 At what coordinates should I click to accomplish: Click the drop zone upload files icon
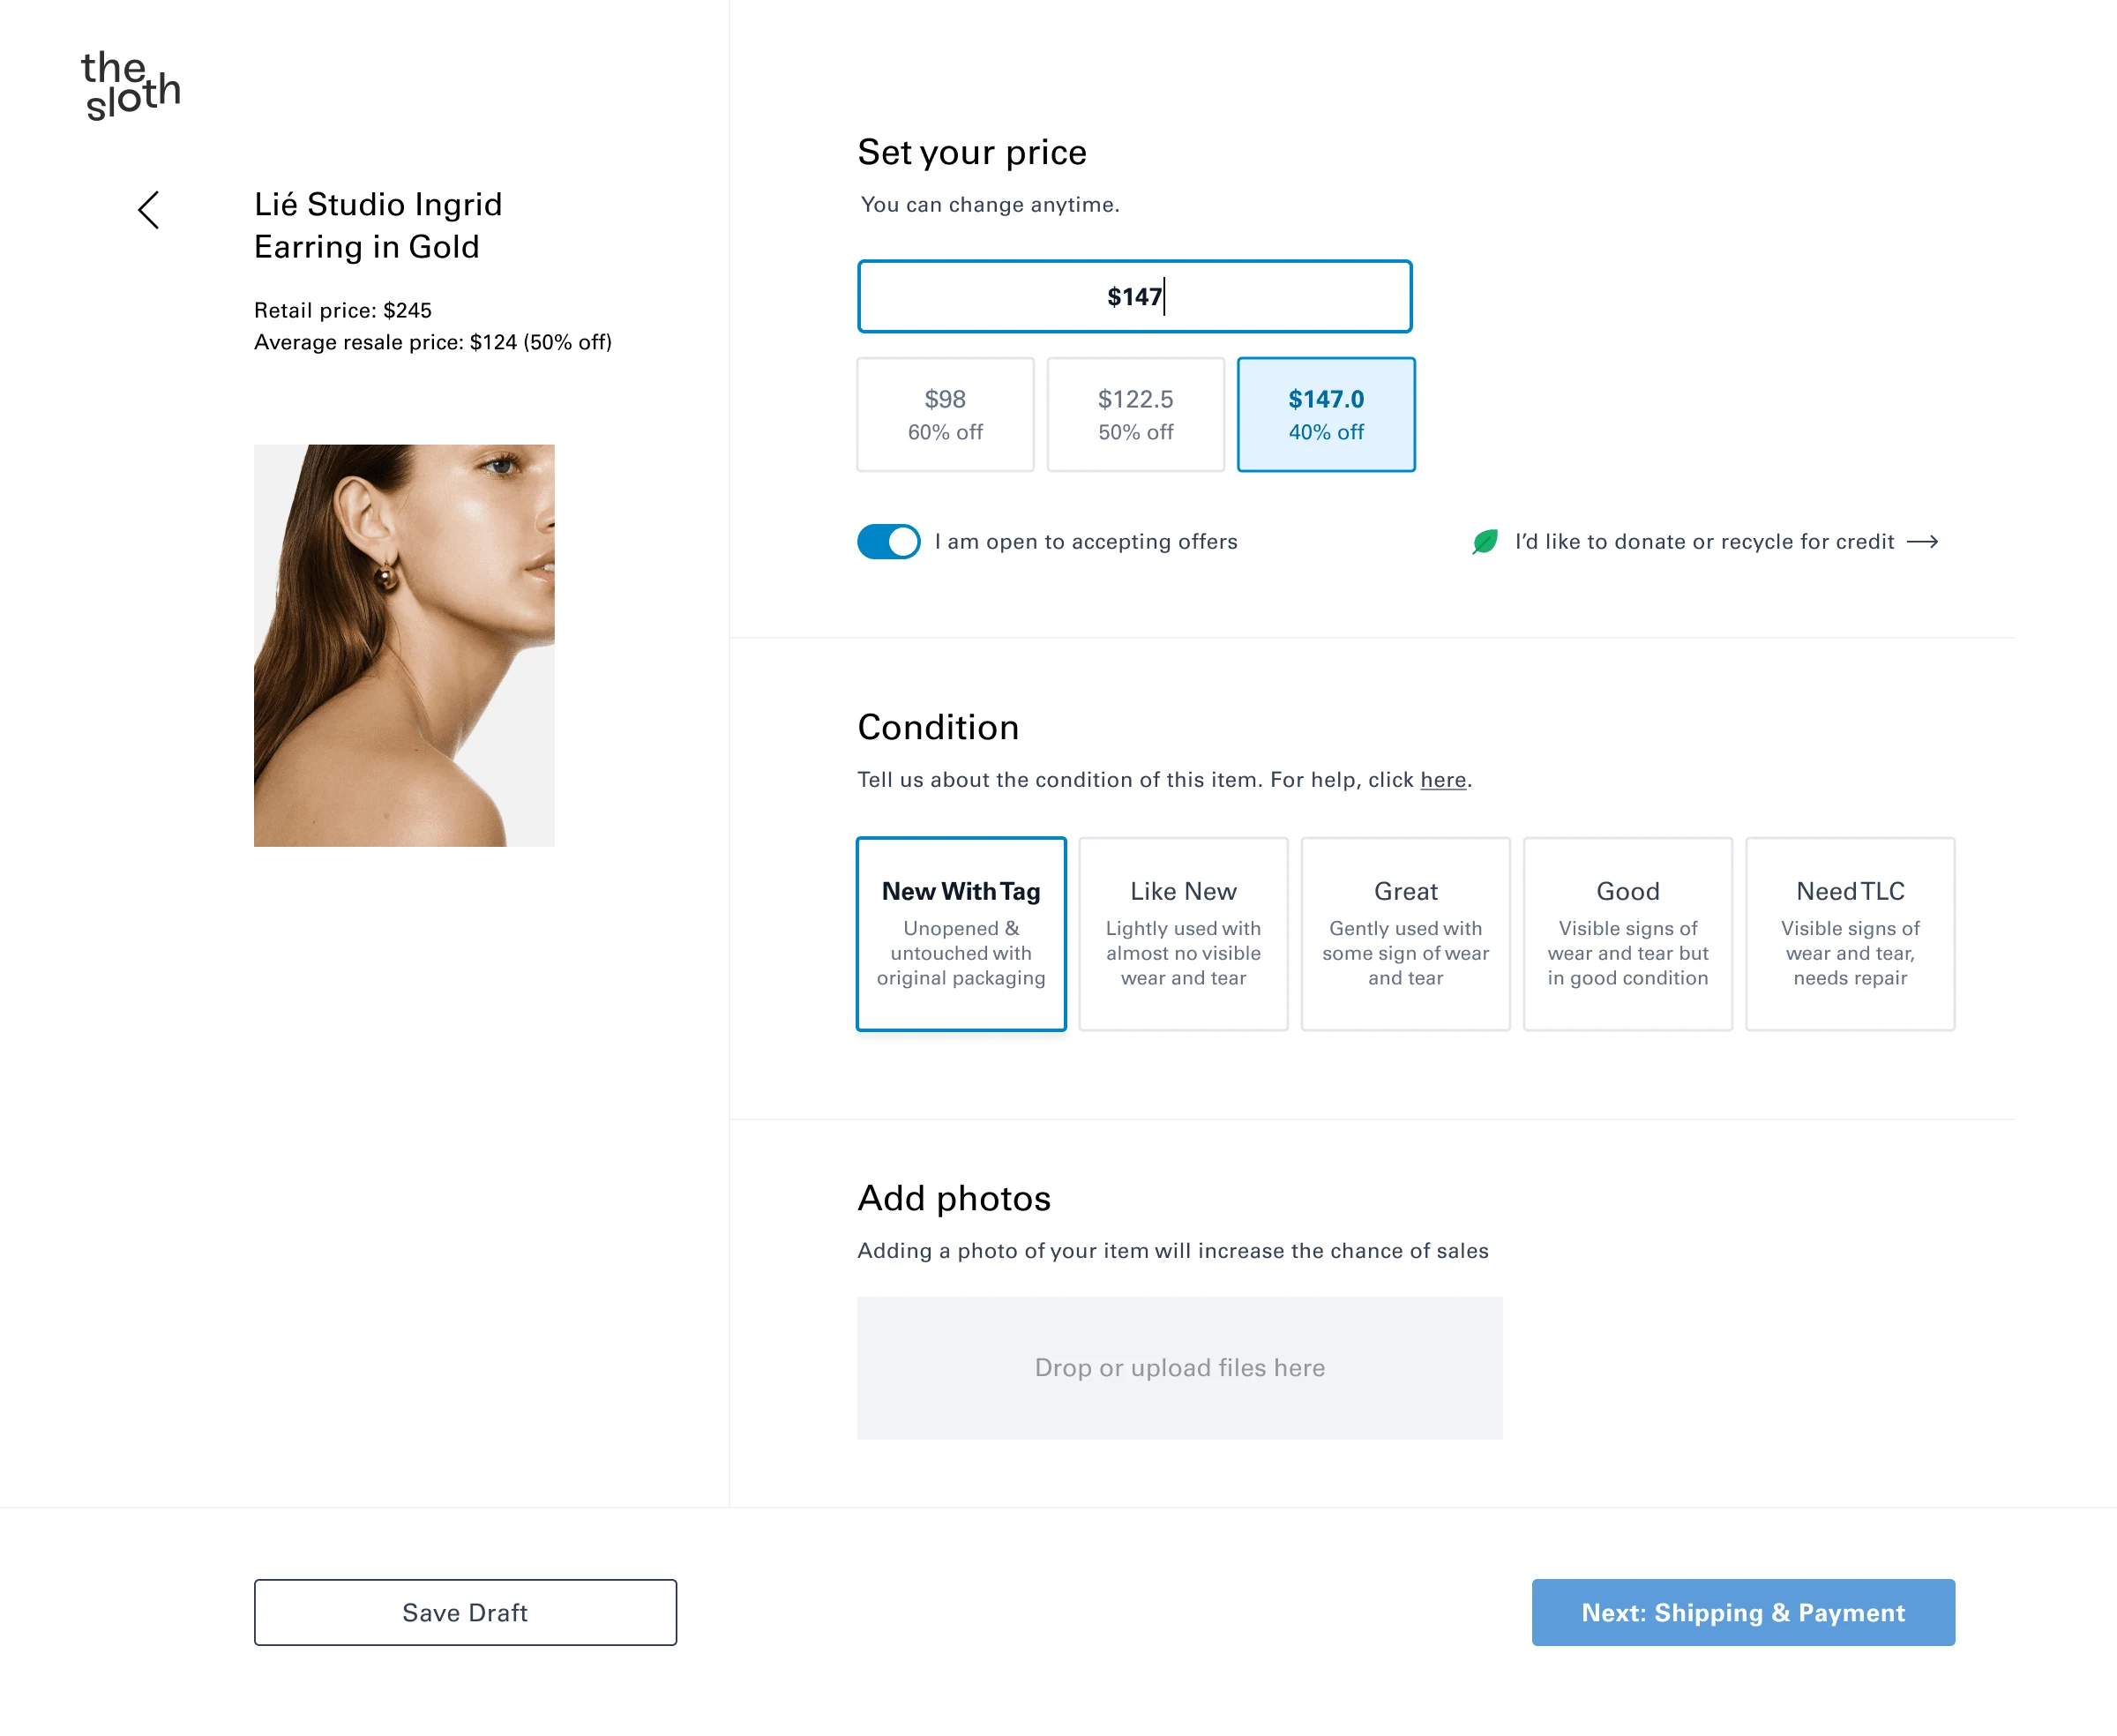pyautogui.click(x=1180, y=1366)
